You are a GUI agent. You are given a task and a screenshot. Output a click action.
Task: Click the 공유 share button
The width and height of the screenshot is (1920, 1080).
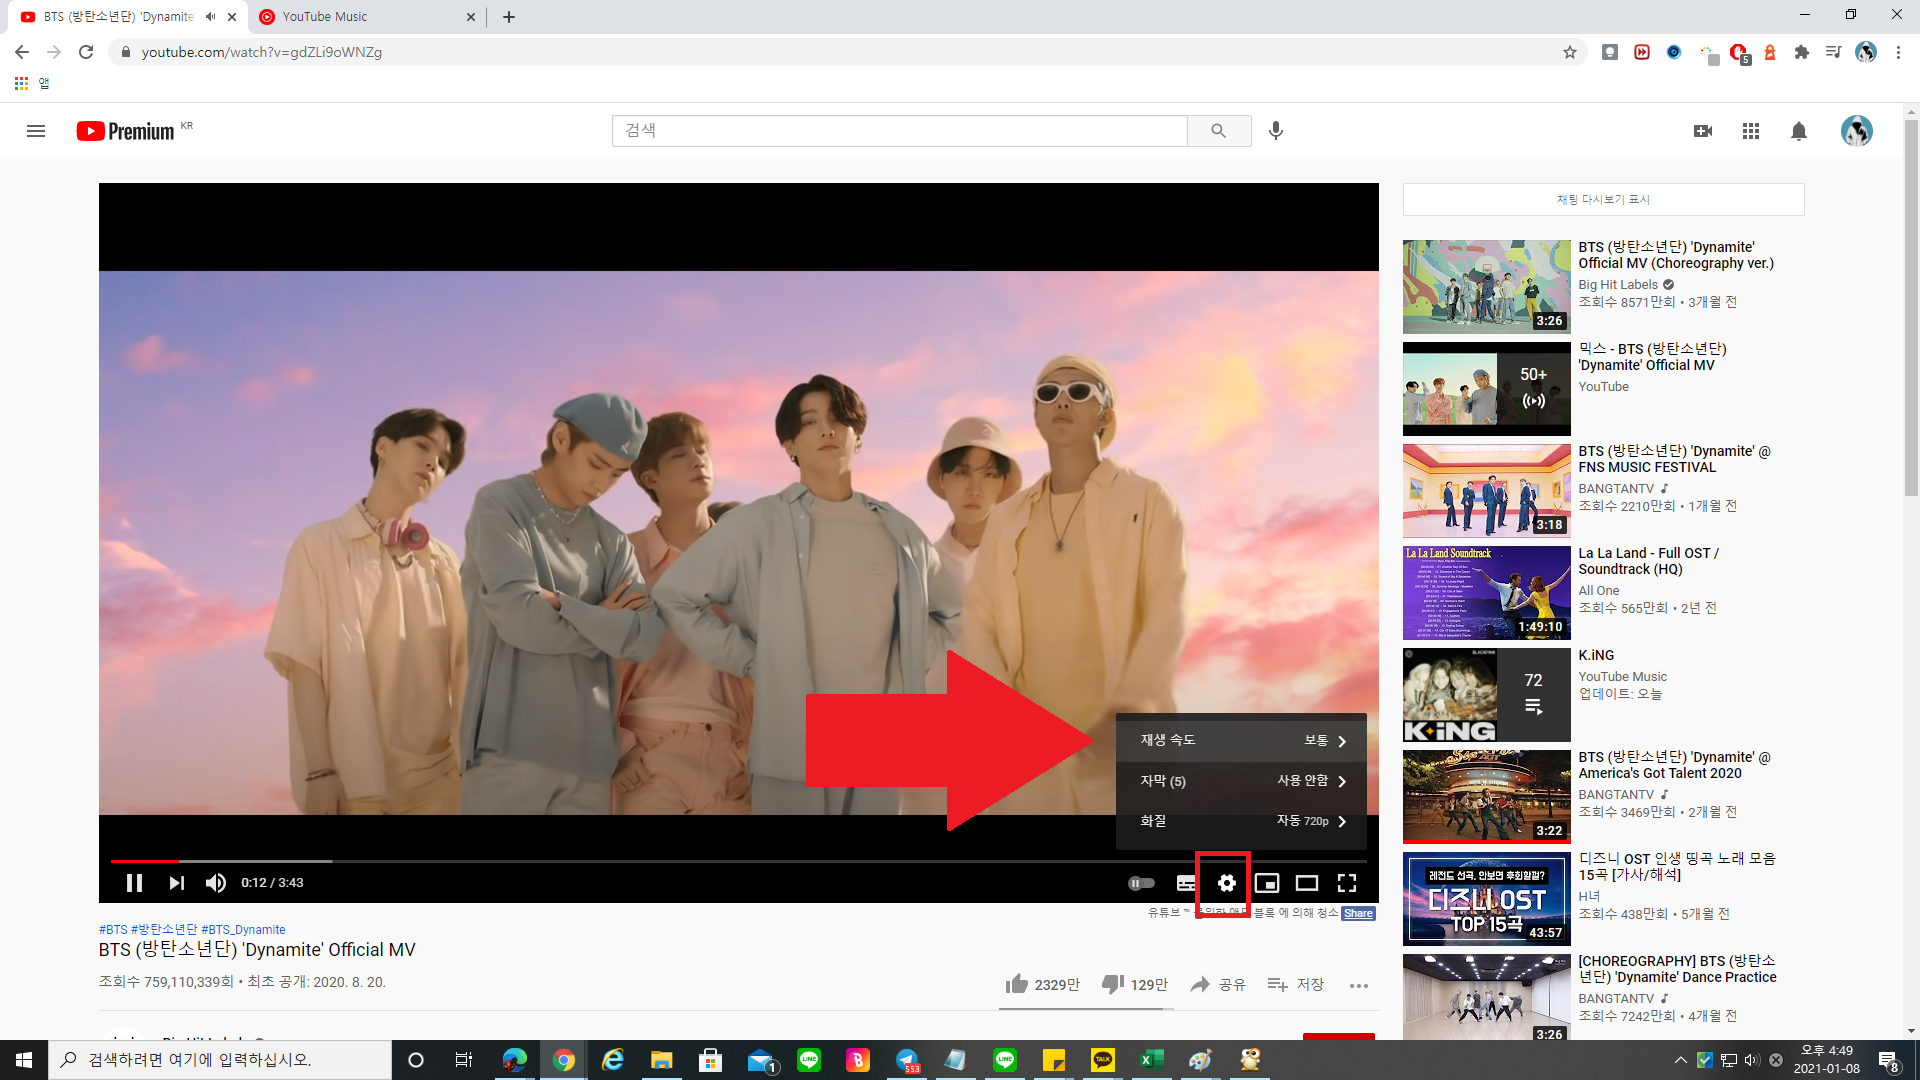(1218, 984)
